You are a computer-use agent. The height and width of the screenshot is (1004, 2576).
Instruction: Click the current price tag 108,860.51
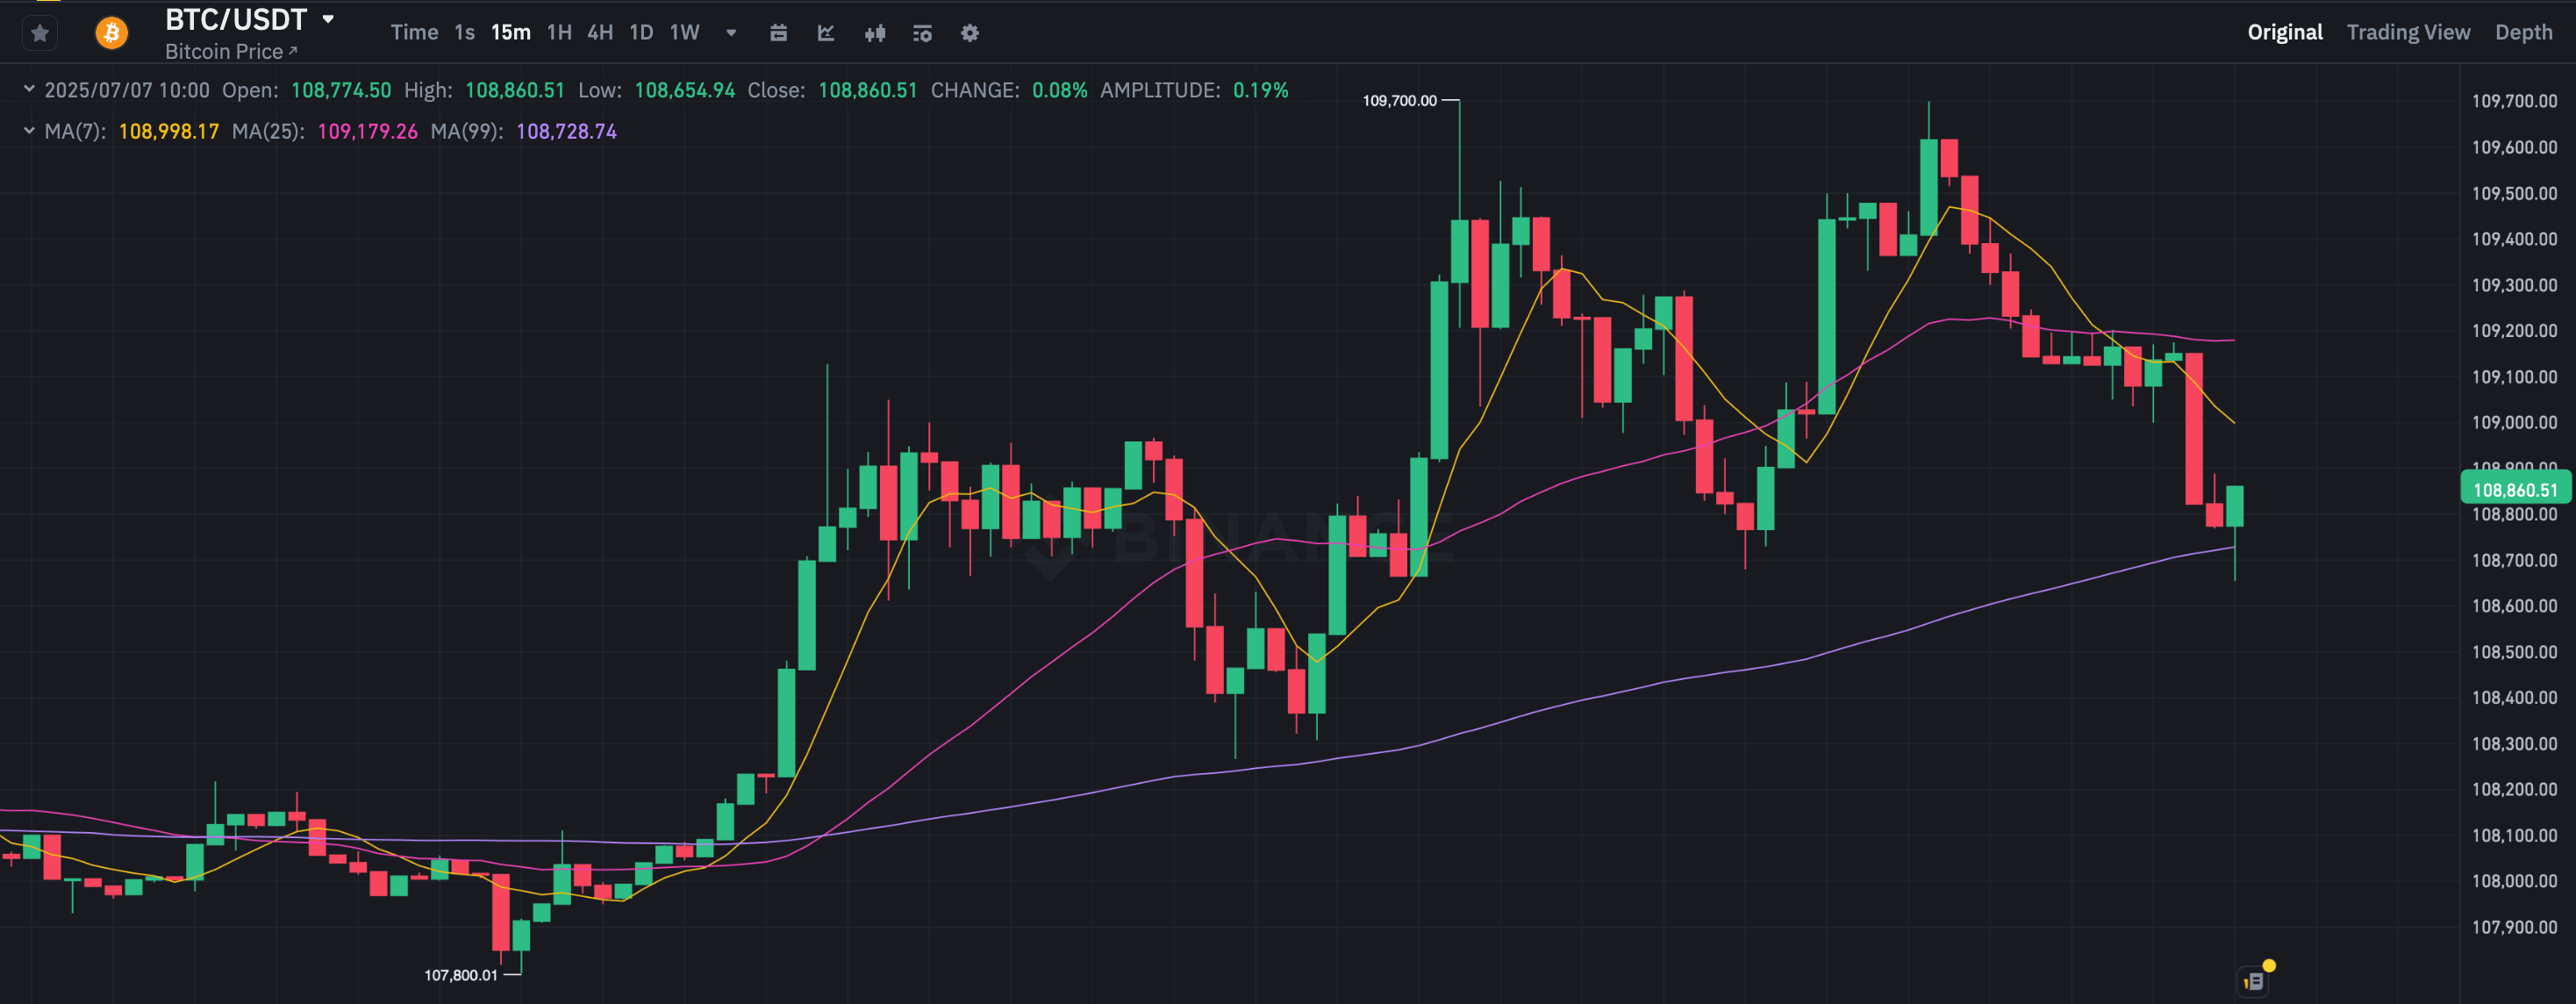[2514, 490]
